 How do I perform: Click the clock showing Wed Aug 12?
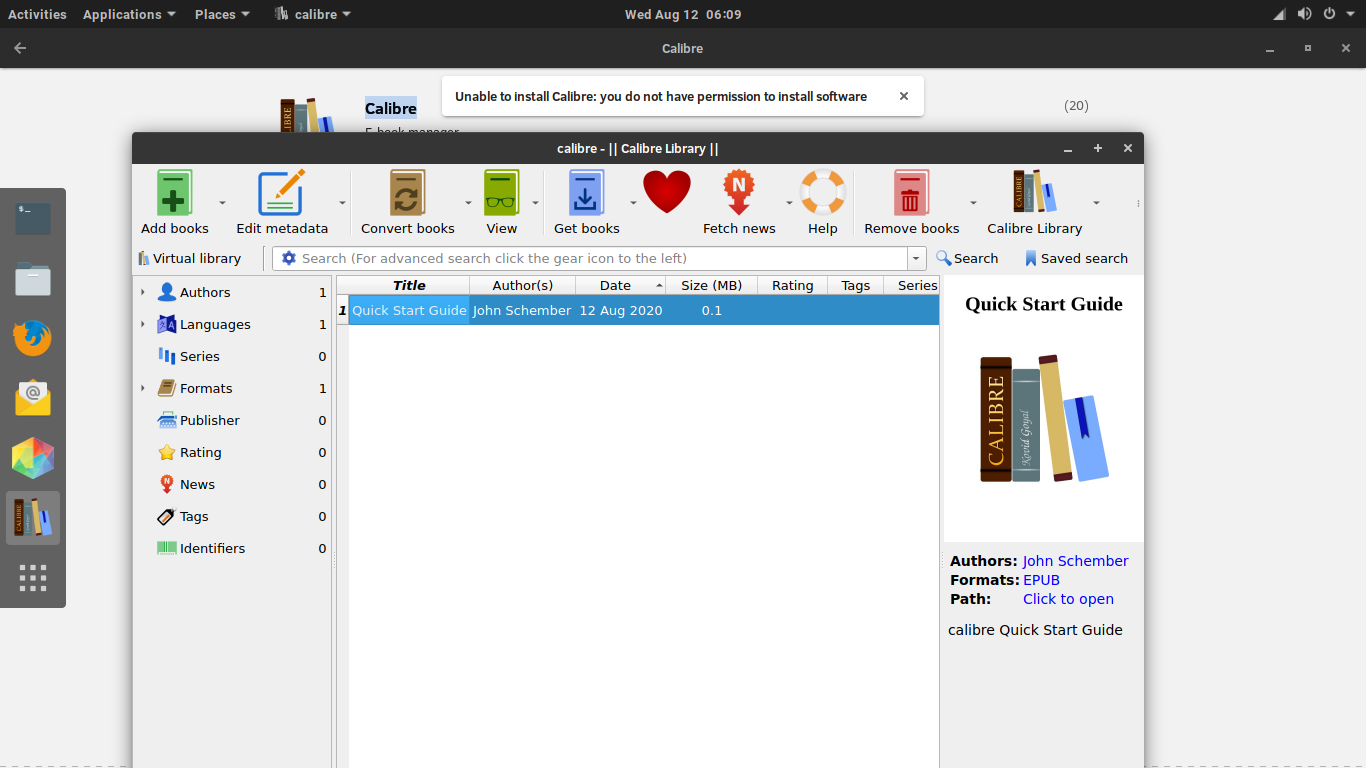(683, 14)
